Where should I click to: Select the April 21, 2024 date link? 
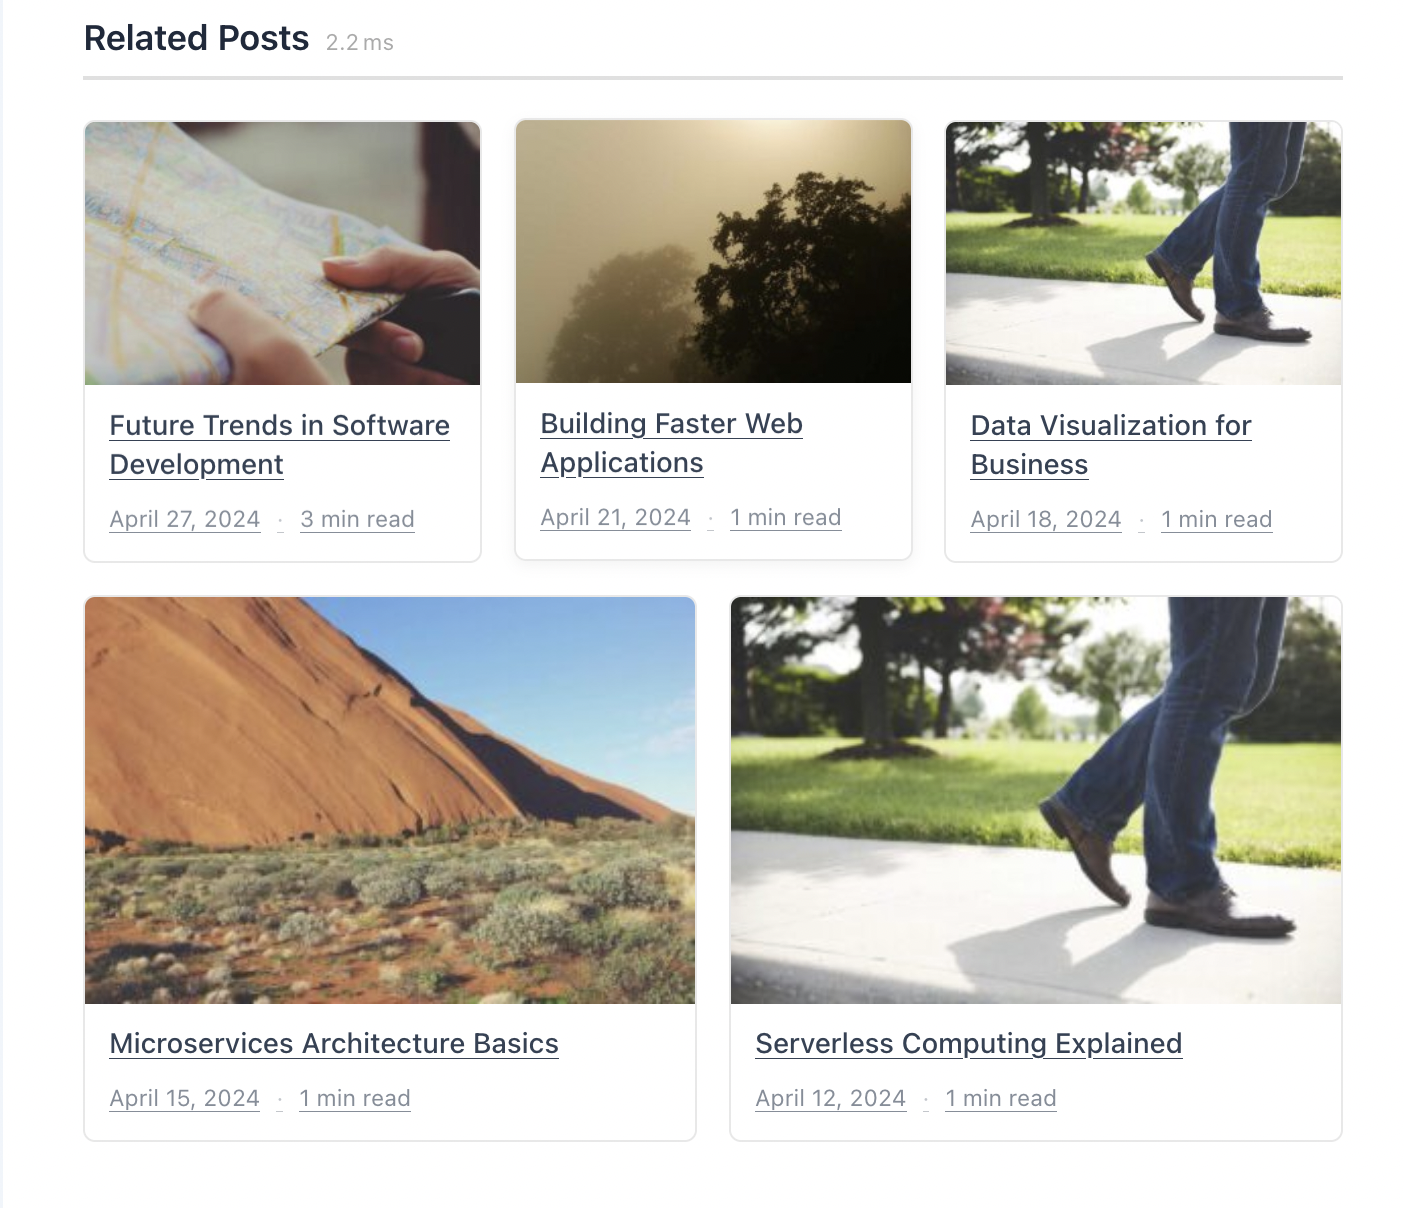point(615,517)
